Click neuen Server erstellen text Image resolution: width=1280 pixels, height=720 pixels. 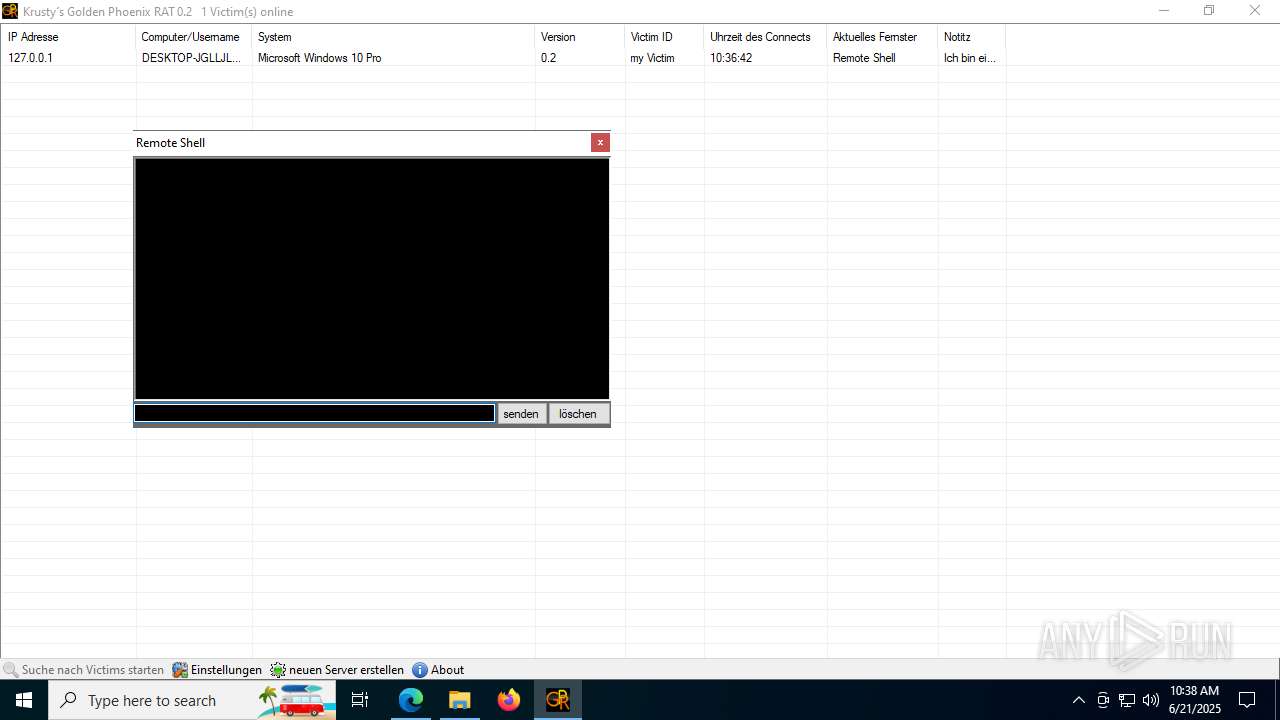pos(346,670)
